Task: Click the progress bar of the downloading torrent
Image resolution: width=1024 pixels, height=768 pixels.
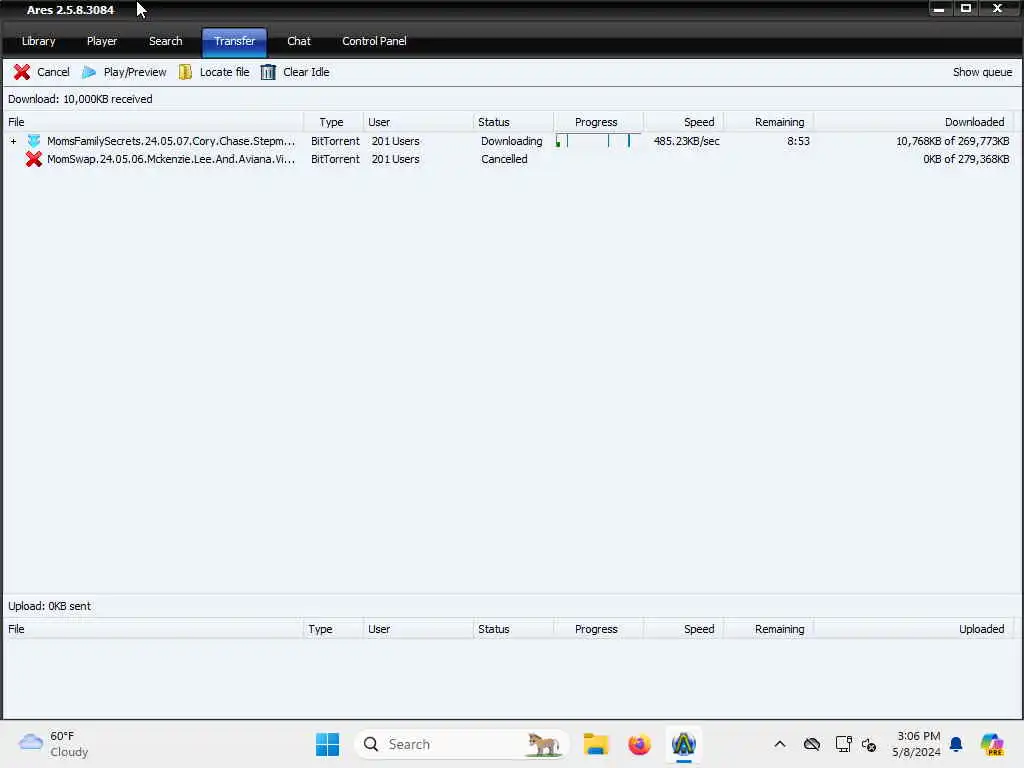Action: 598,140
